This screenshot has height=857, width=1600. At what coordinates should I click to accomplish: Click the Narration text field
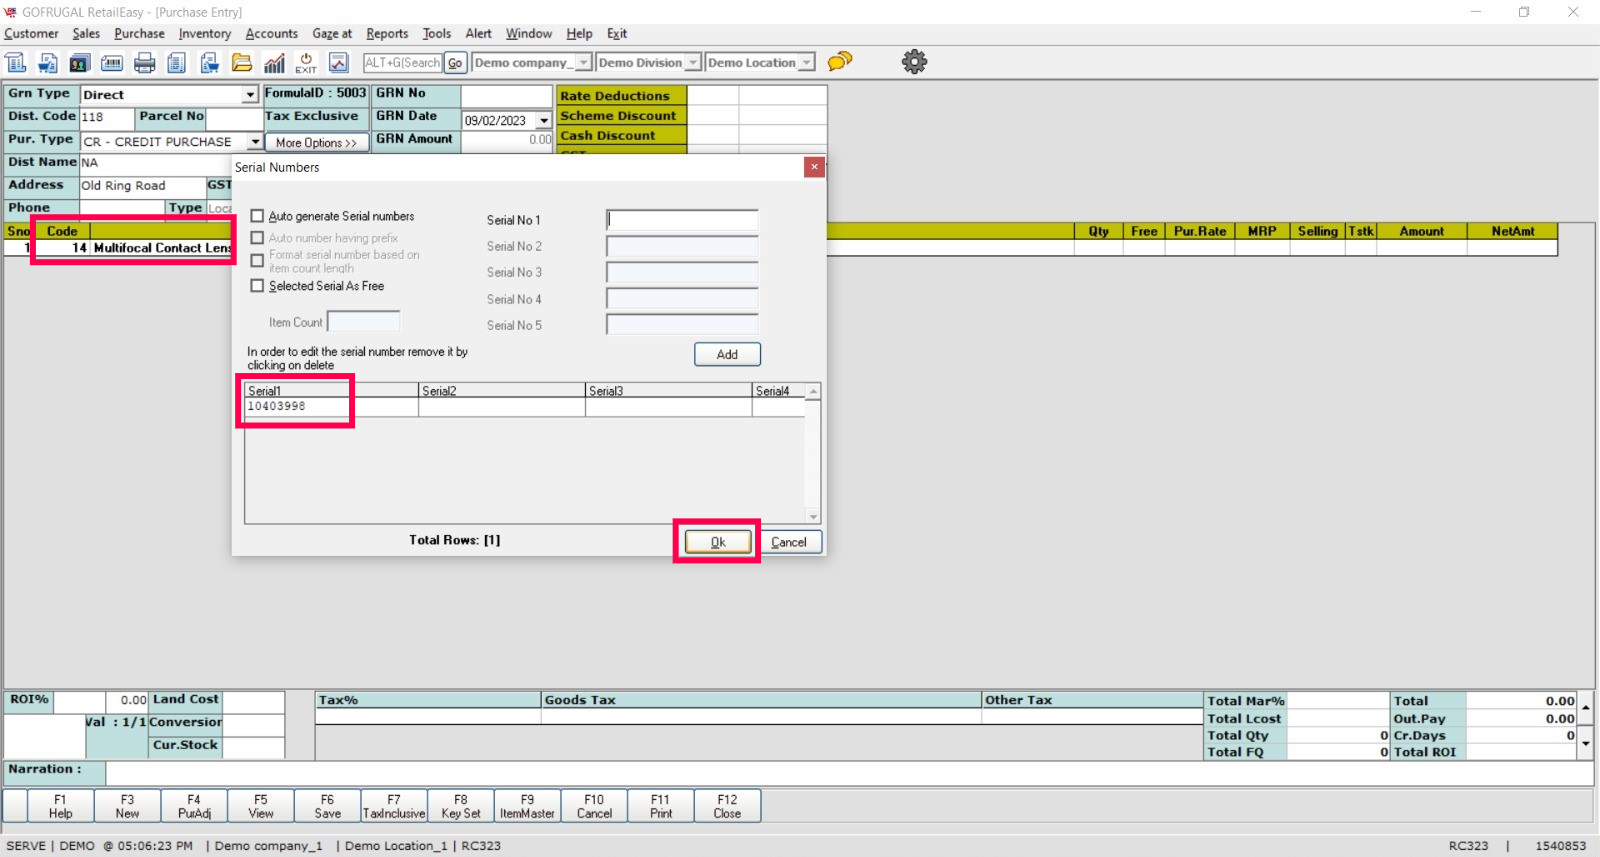849,773
